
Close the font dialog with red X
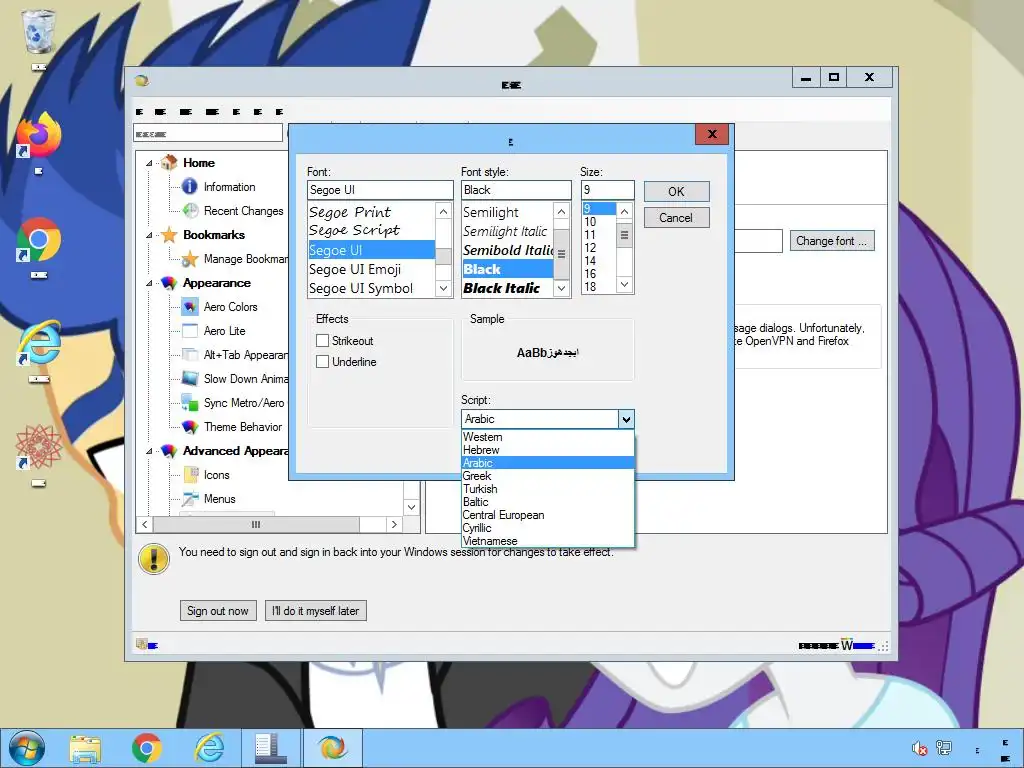[712, 134]
